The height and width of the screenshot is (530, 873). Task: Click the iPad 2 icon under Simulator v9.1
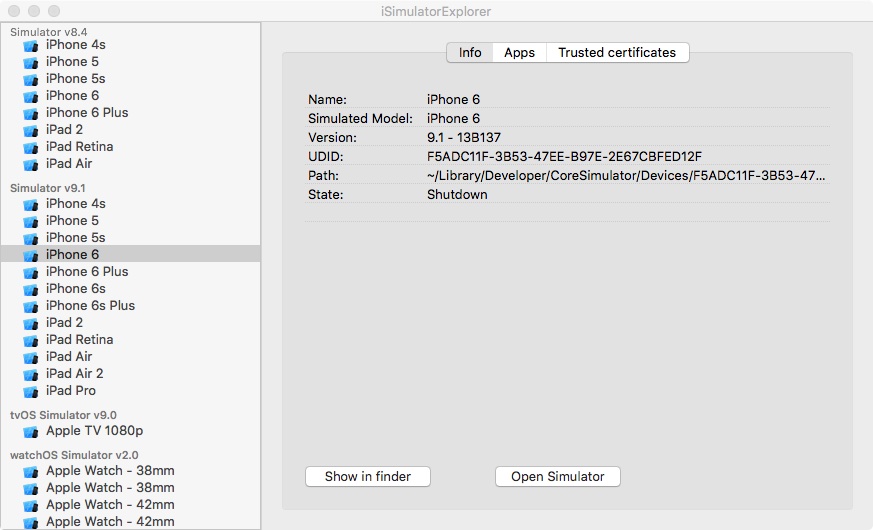coord(31,323)
